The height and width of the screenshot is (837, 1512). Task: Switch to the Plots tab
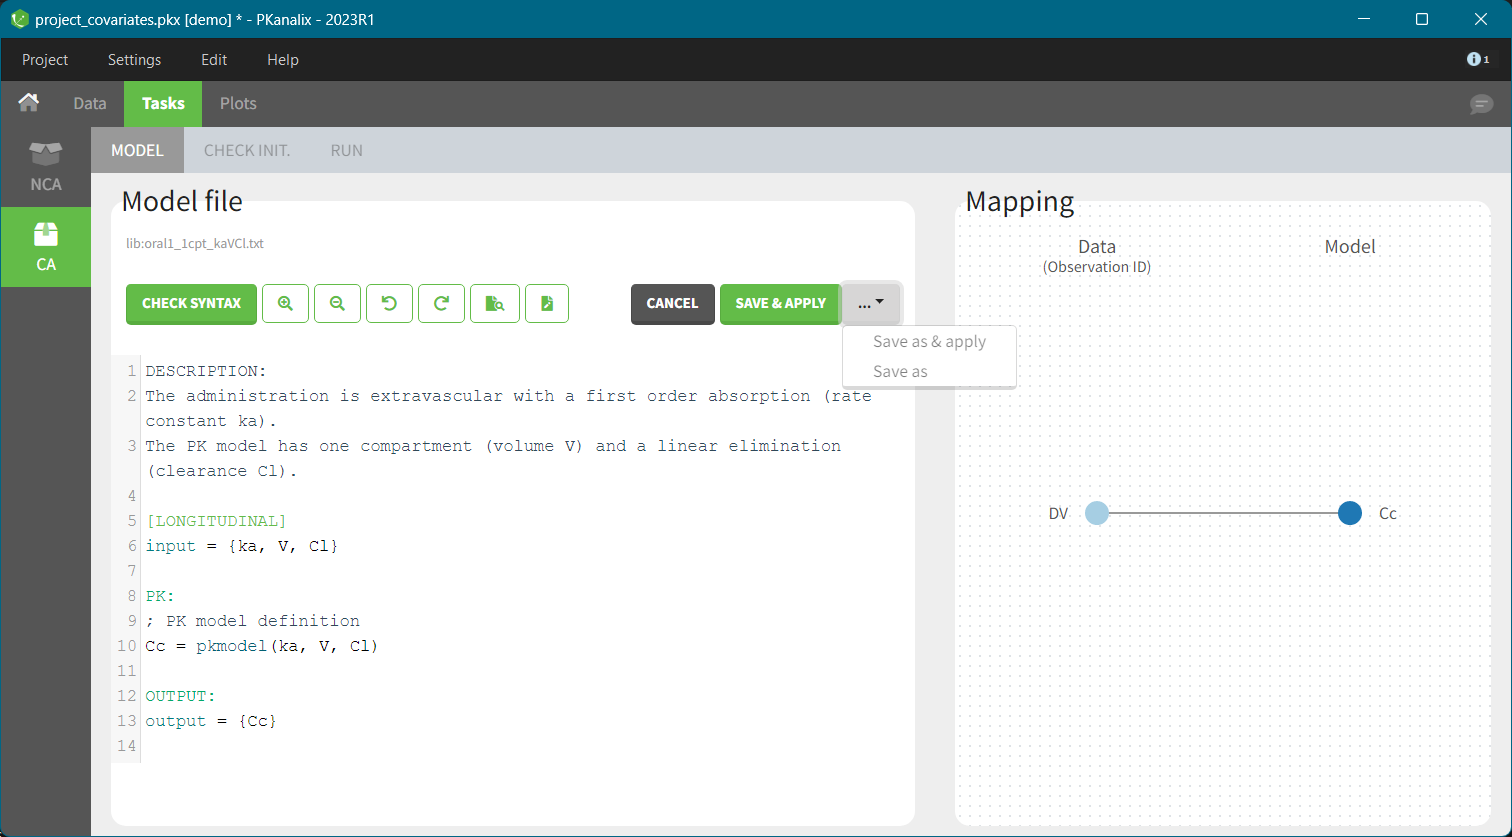[238, 104]
